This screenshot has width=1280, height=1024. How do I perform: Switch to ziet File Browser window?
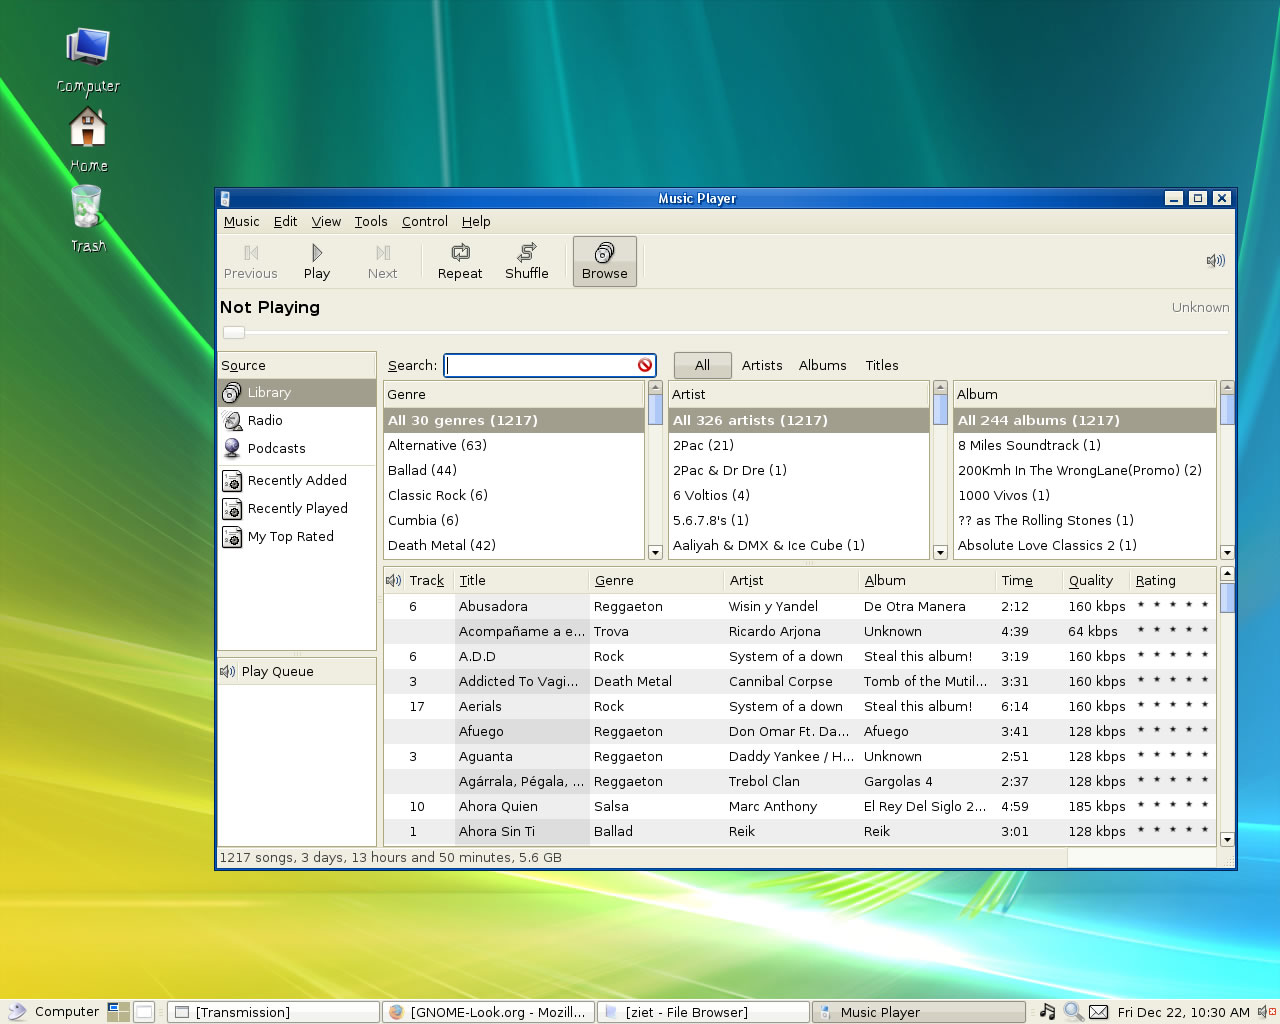pos(703,1012)
